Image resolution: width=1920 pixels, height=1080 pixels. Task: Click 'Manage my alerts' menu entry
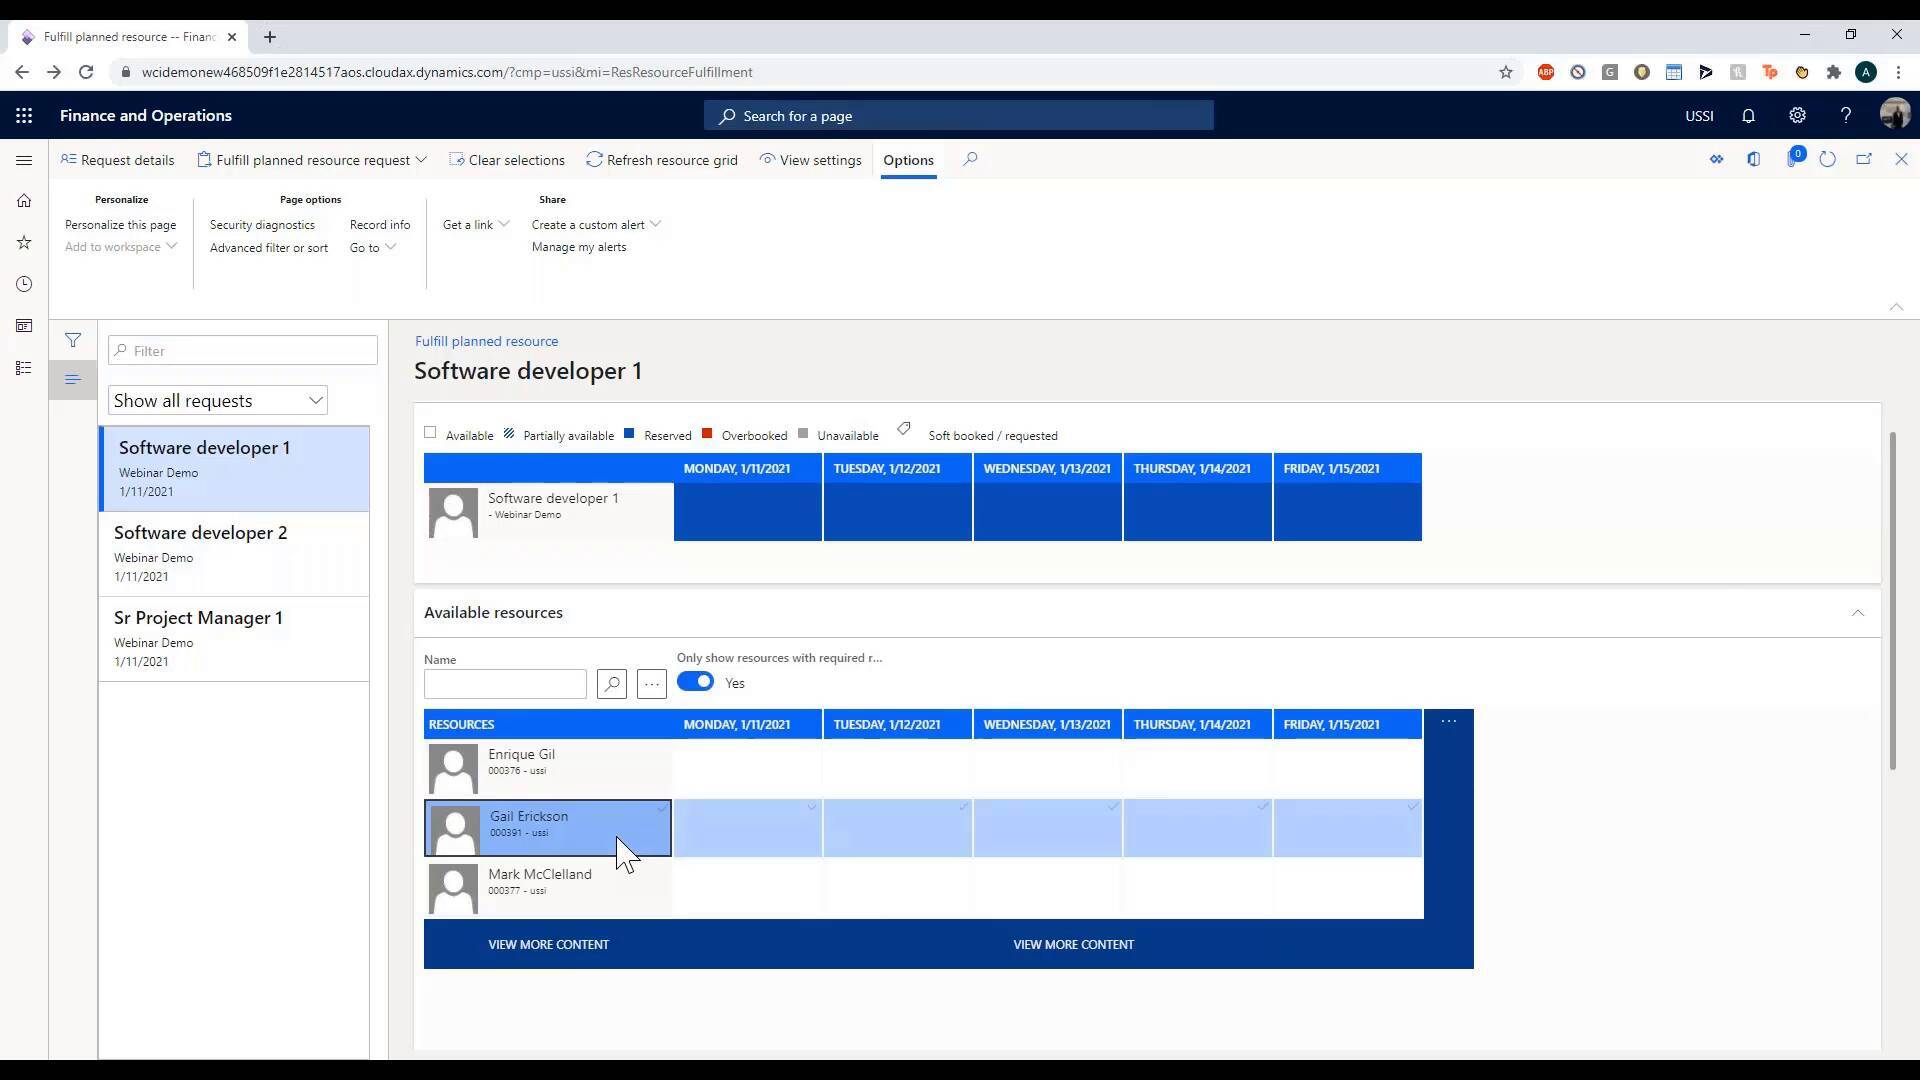tap(578, 247)
